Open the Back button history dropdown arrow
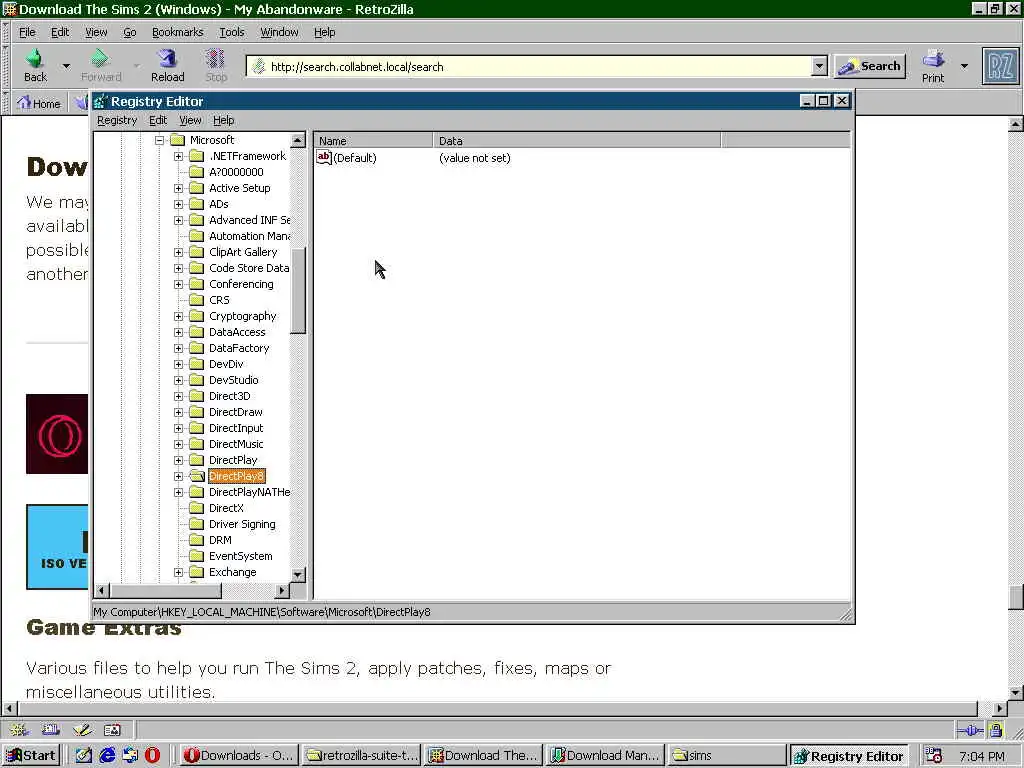The image size is (1024, 768). point(66,66)
